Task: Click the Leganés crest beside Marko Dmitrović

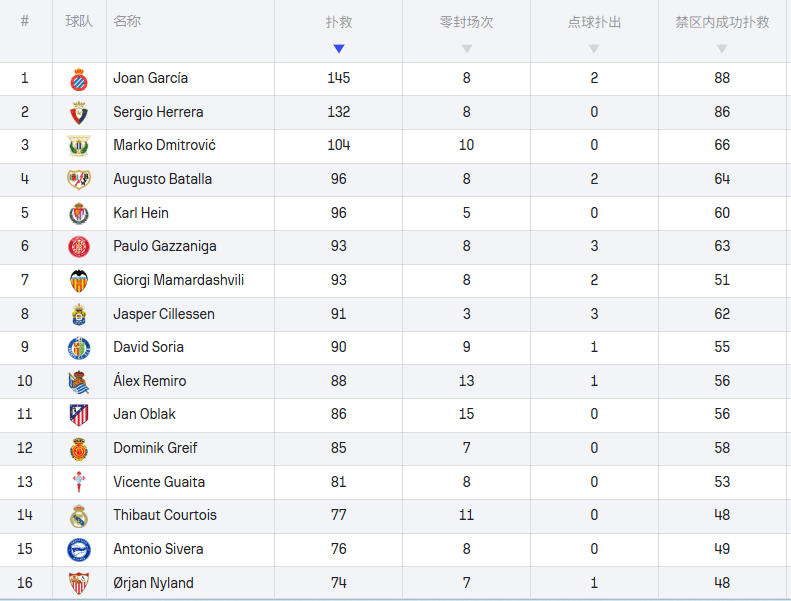Action: (79, 146)
